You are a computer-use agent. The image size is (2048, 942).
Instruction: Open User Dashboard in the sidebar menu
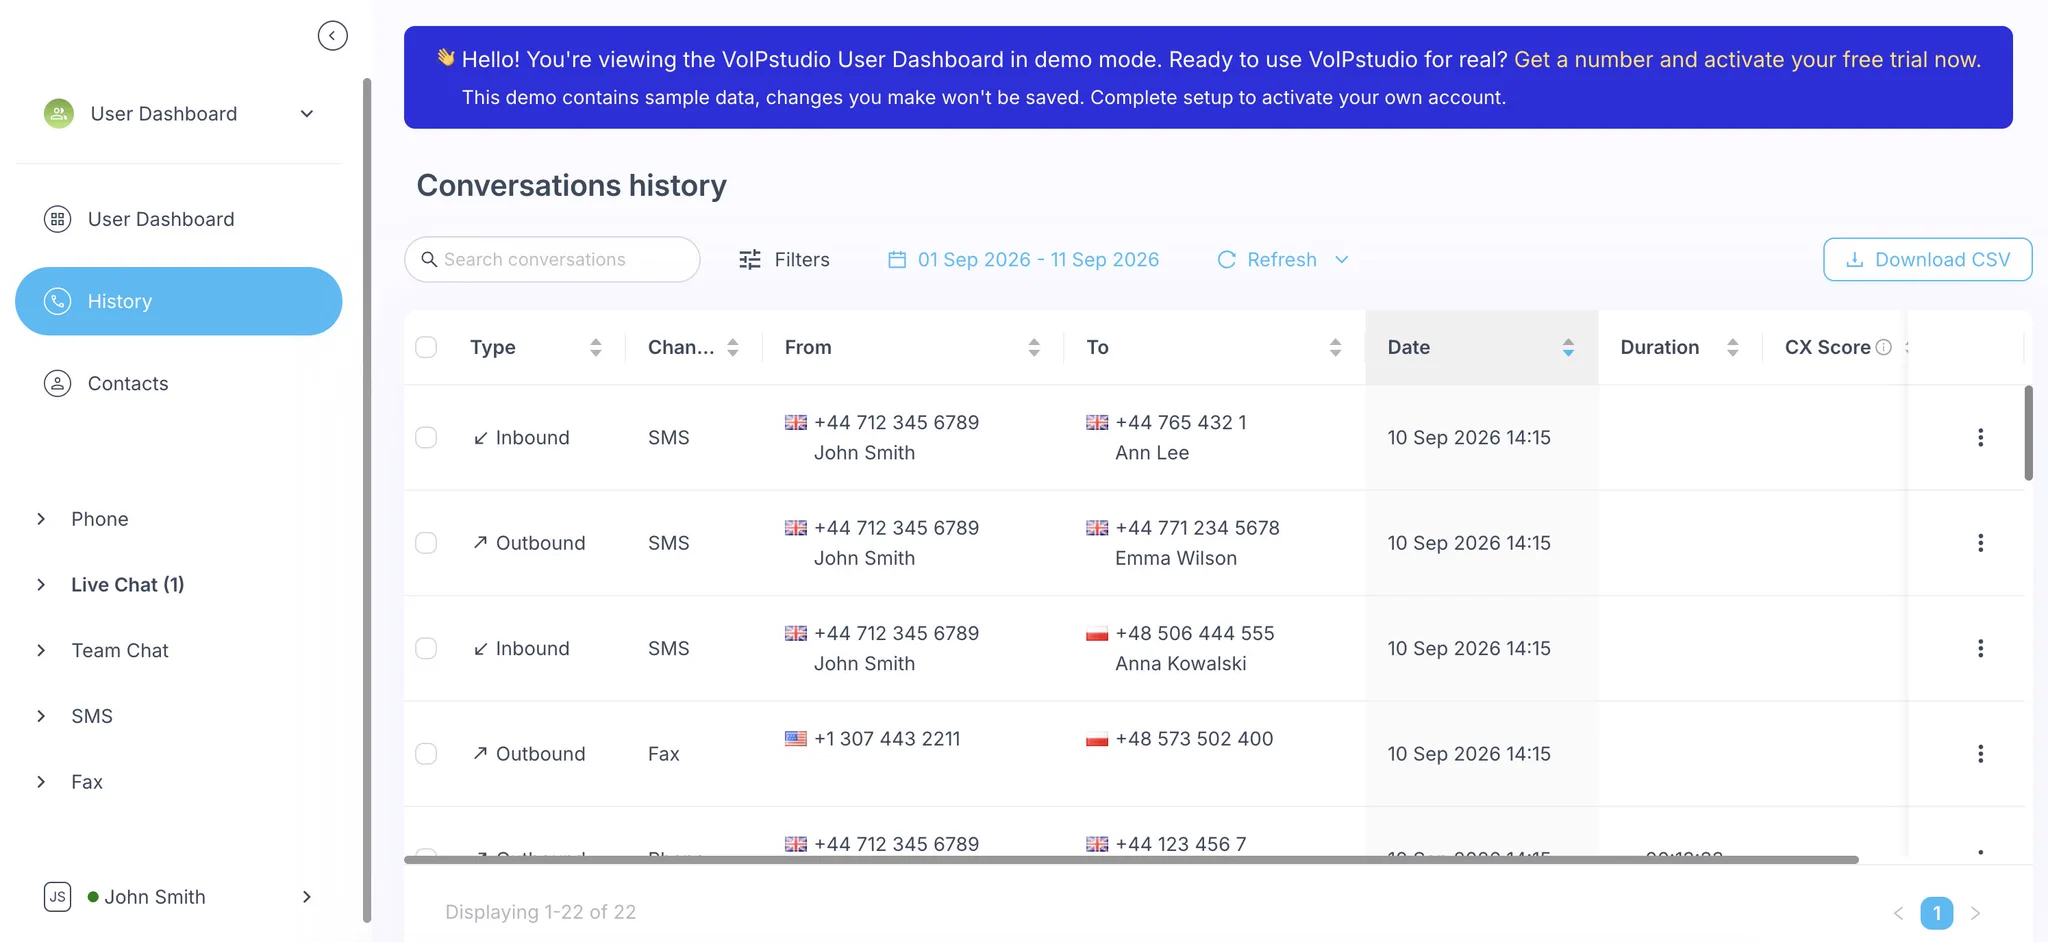(179, 219)
